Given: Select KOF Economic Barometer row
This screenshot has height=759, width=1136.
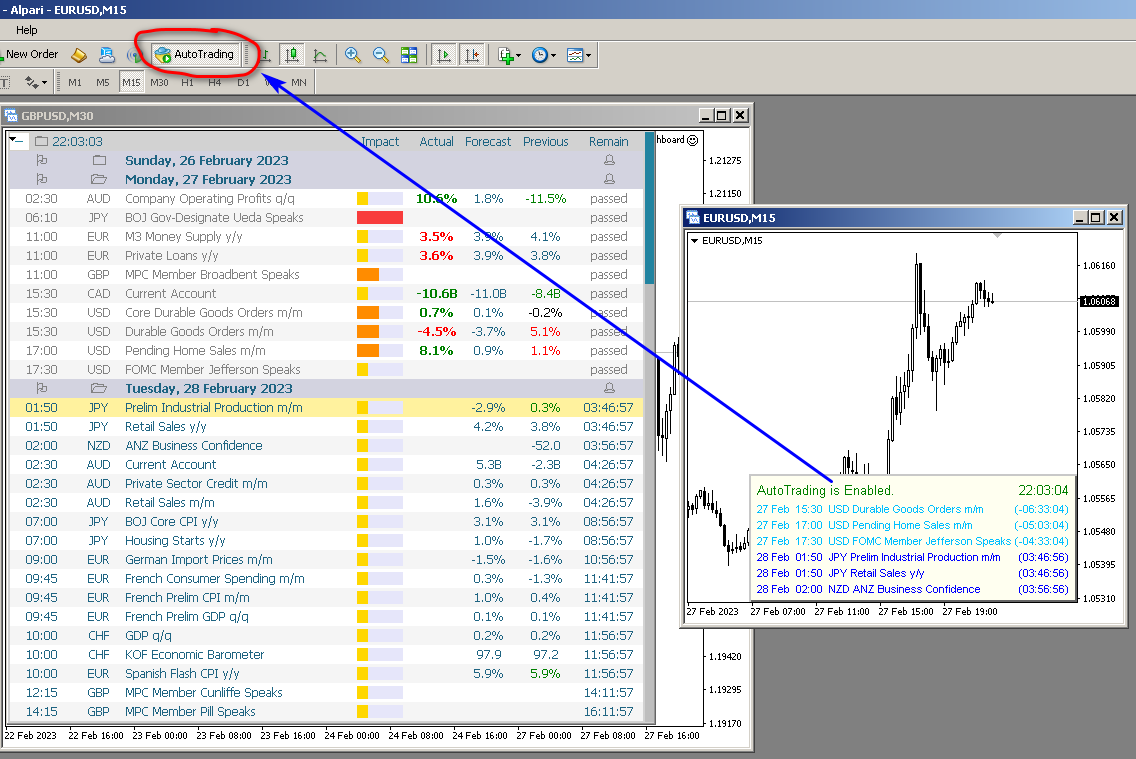Looking at the screenshot, I should [x=326, y=655].
